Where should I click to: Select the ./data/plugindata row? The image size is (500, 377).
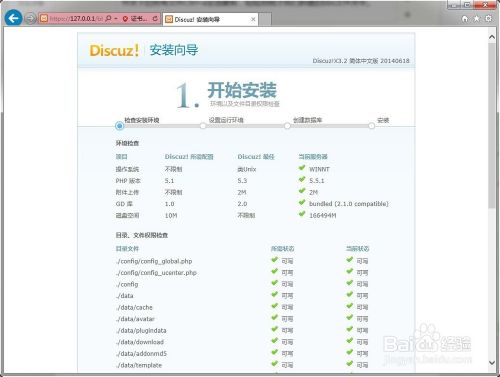point(242,330)
